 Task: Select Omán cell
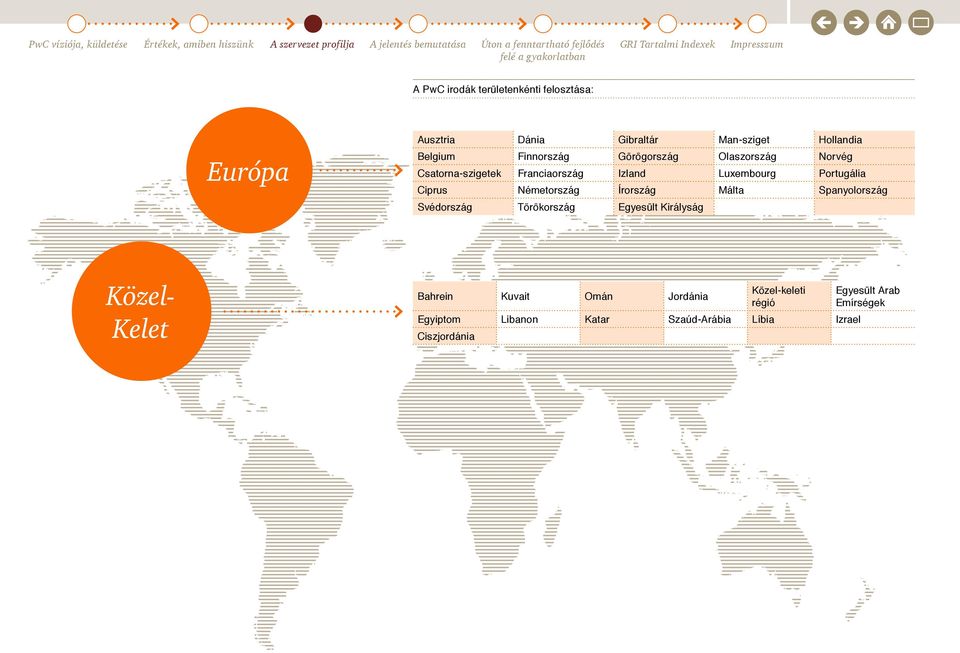621,296
